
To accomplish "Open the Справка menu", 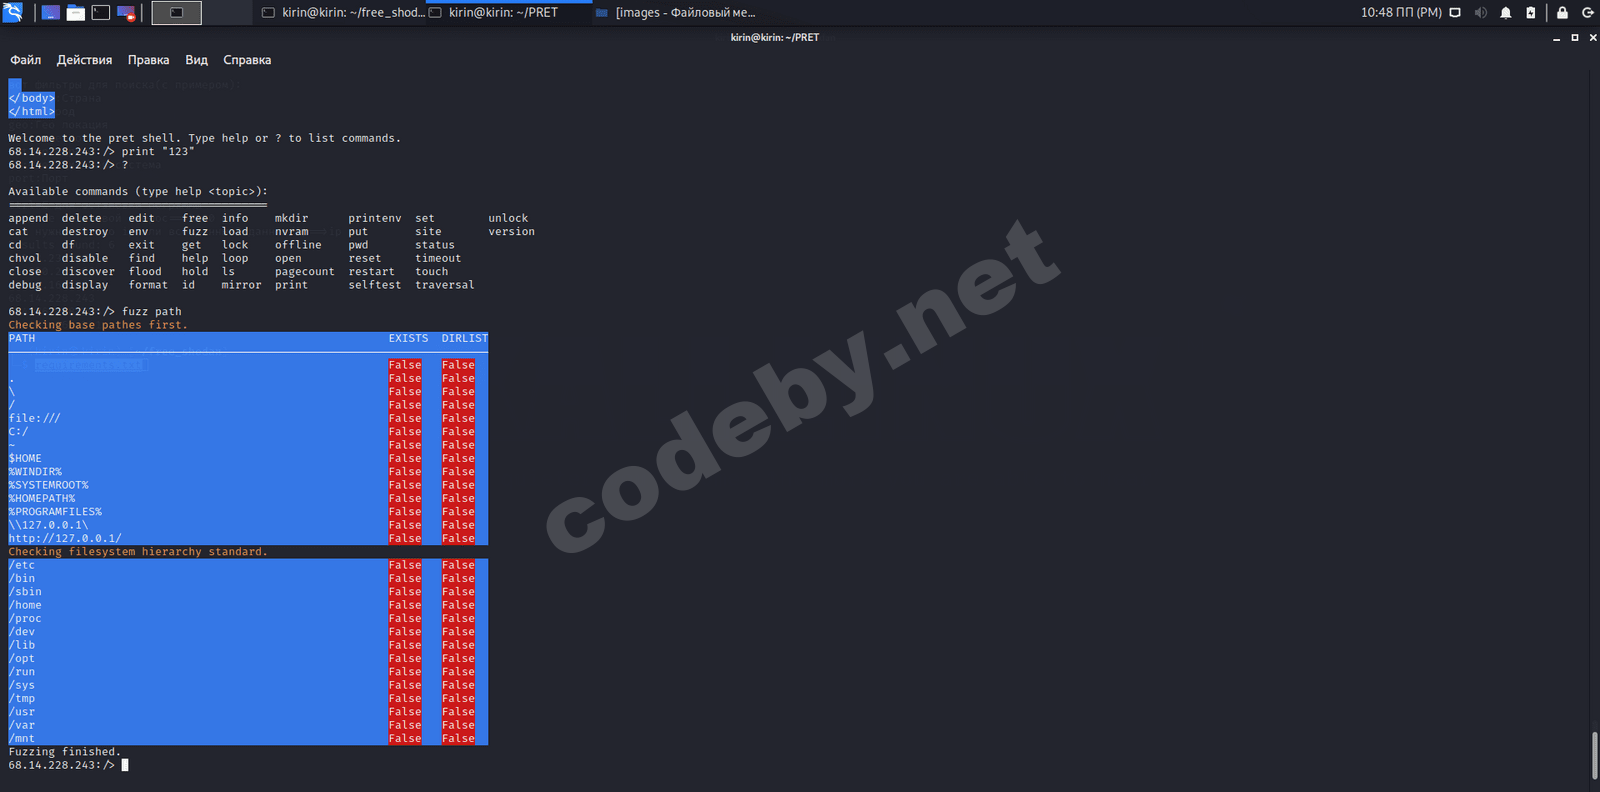I will (x=247, y=60).
